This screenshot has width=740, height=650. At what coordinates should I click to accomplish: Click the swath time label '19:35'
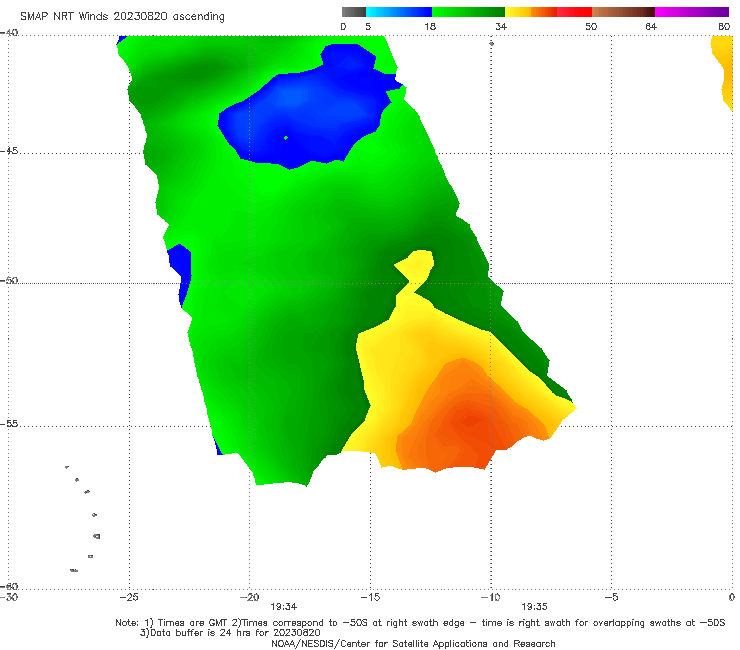coord(534,607)
